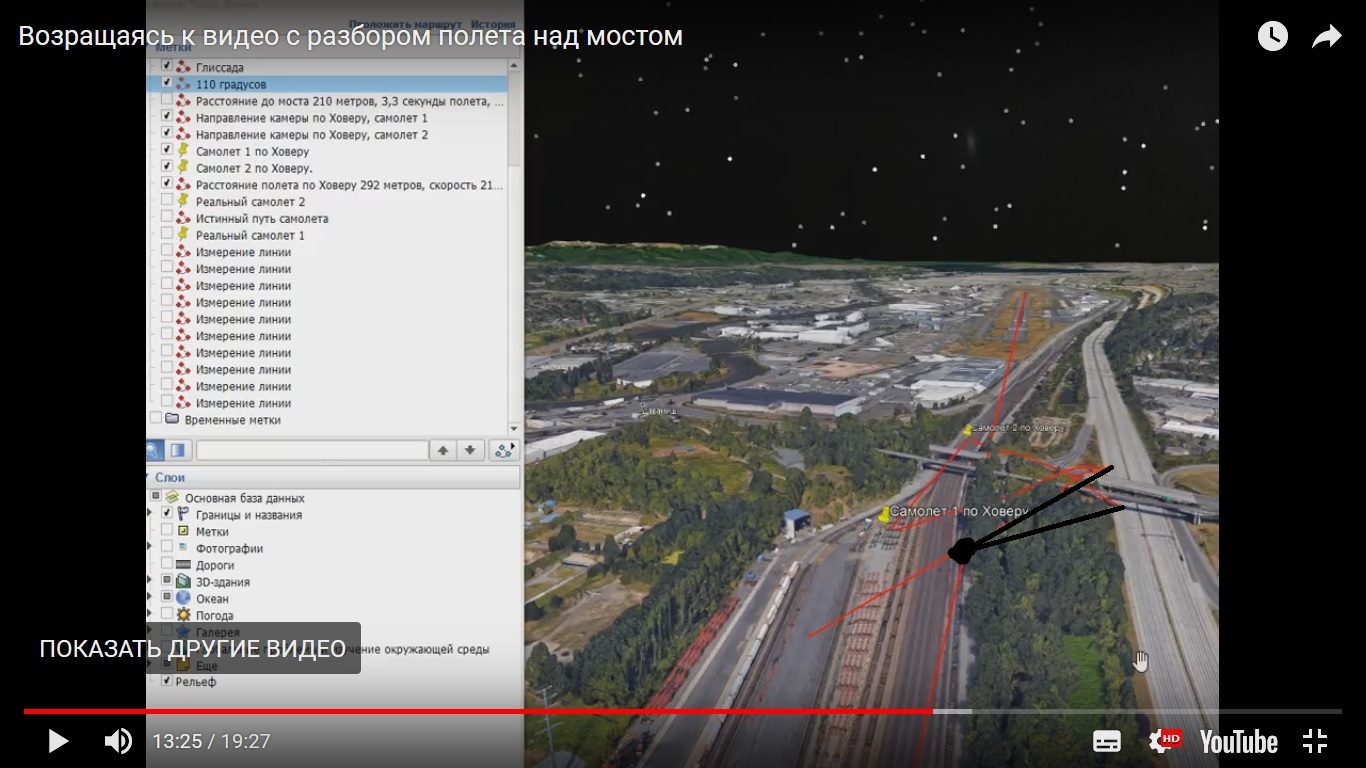Add video to Watch Later
1366x768 pixels.
(x=1272, y=37)
